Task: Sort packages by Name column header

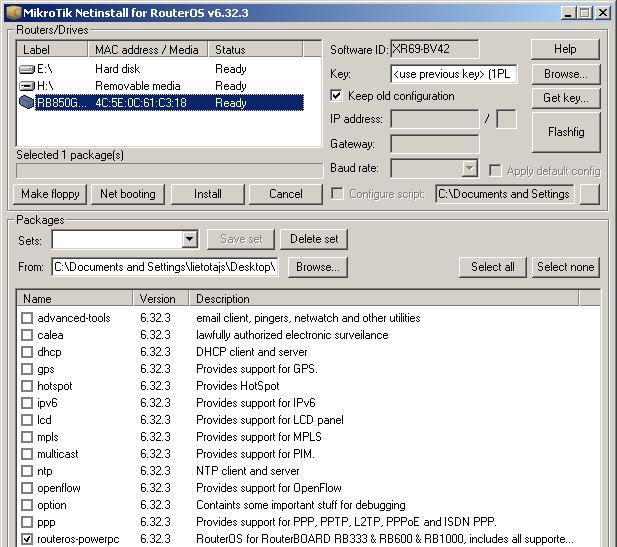Action: coord(74,299)
